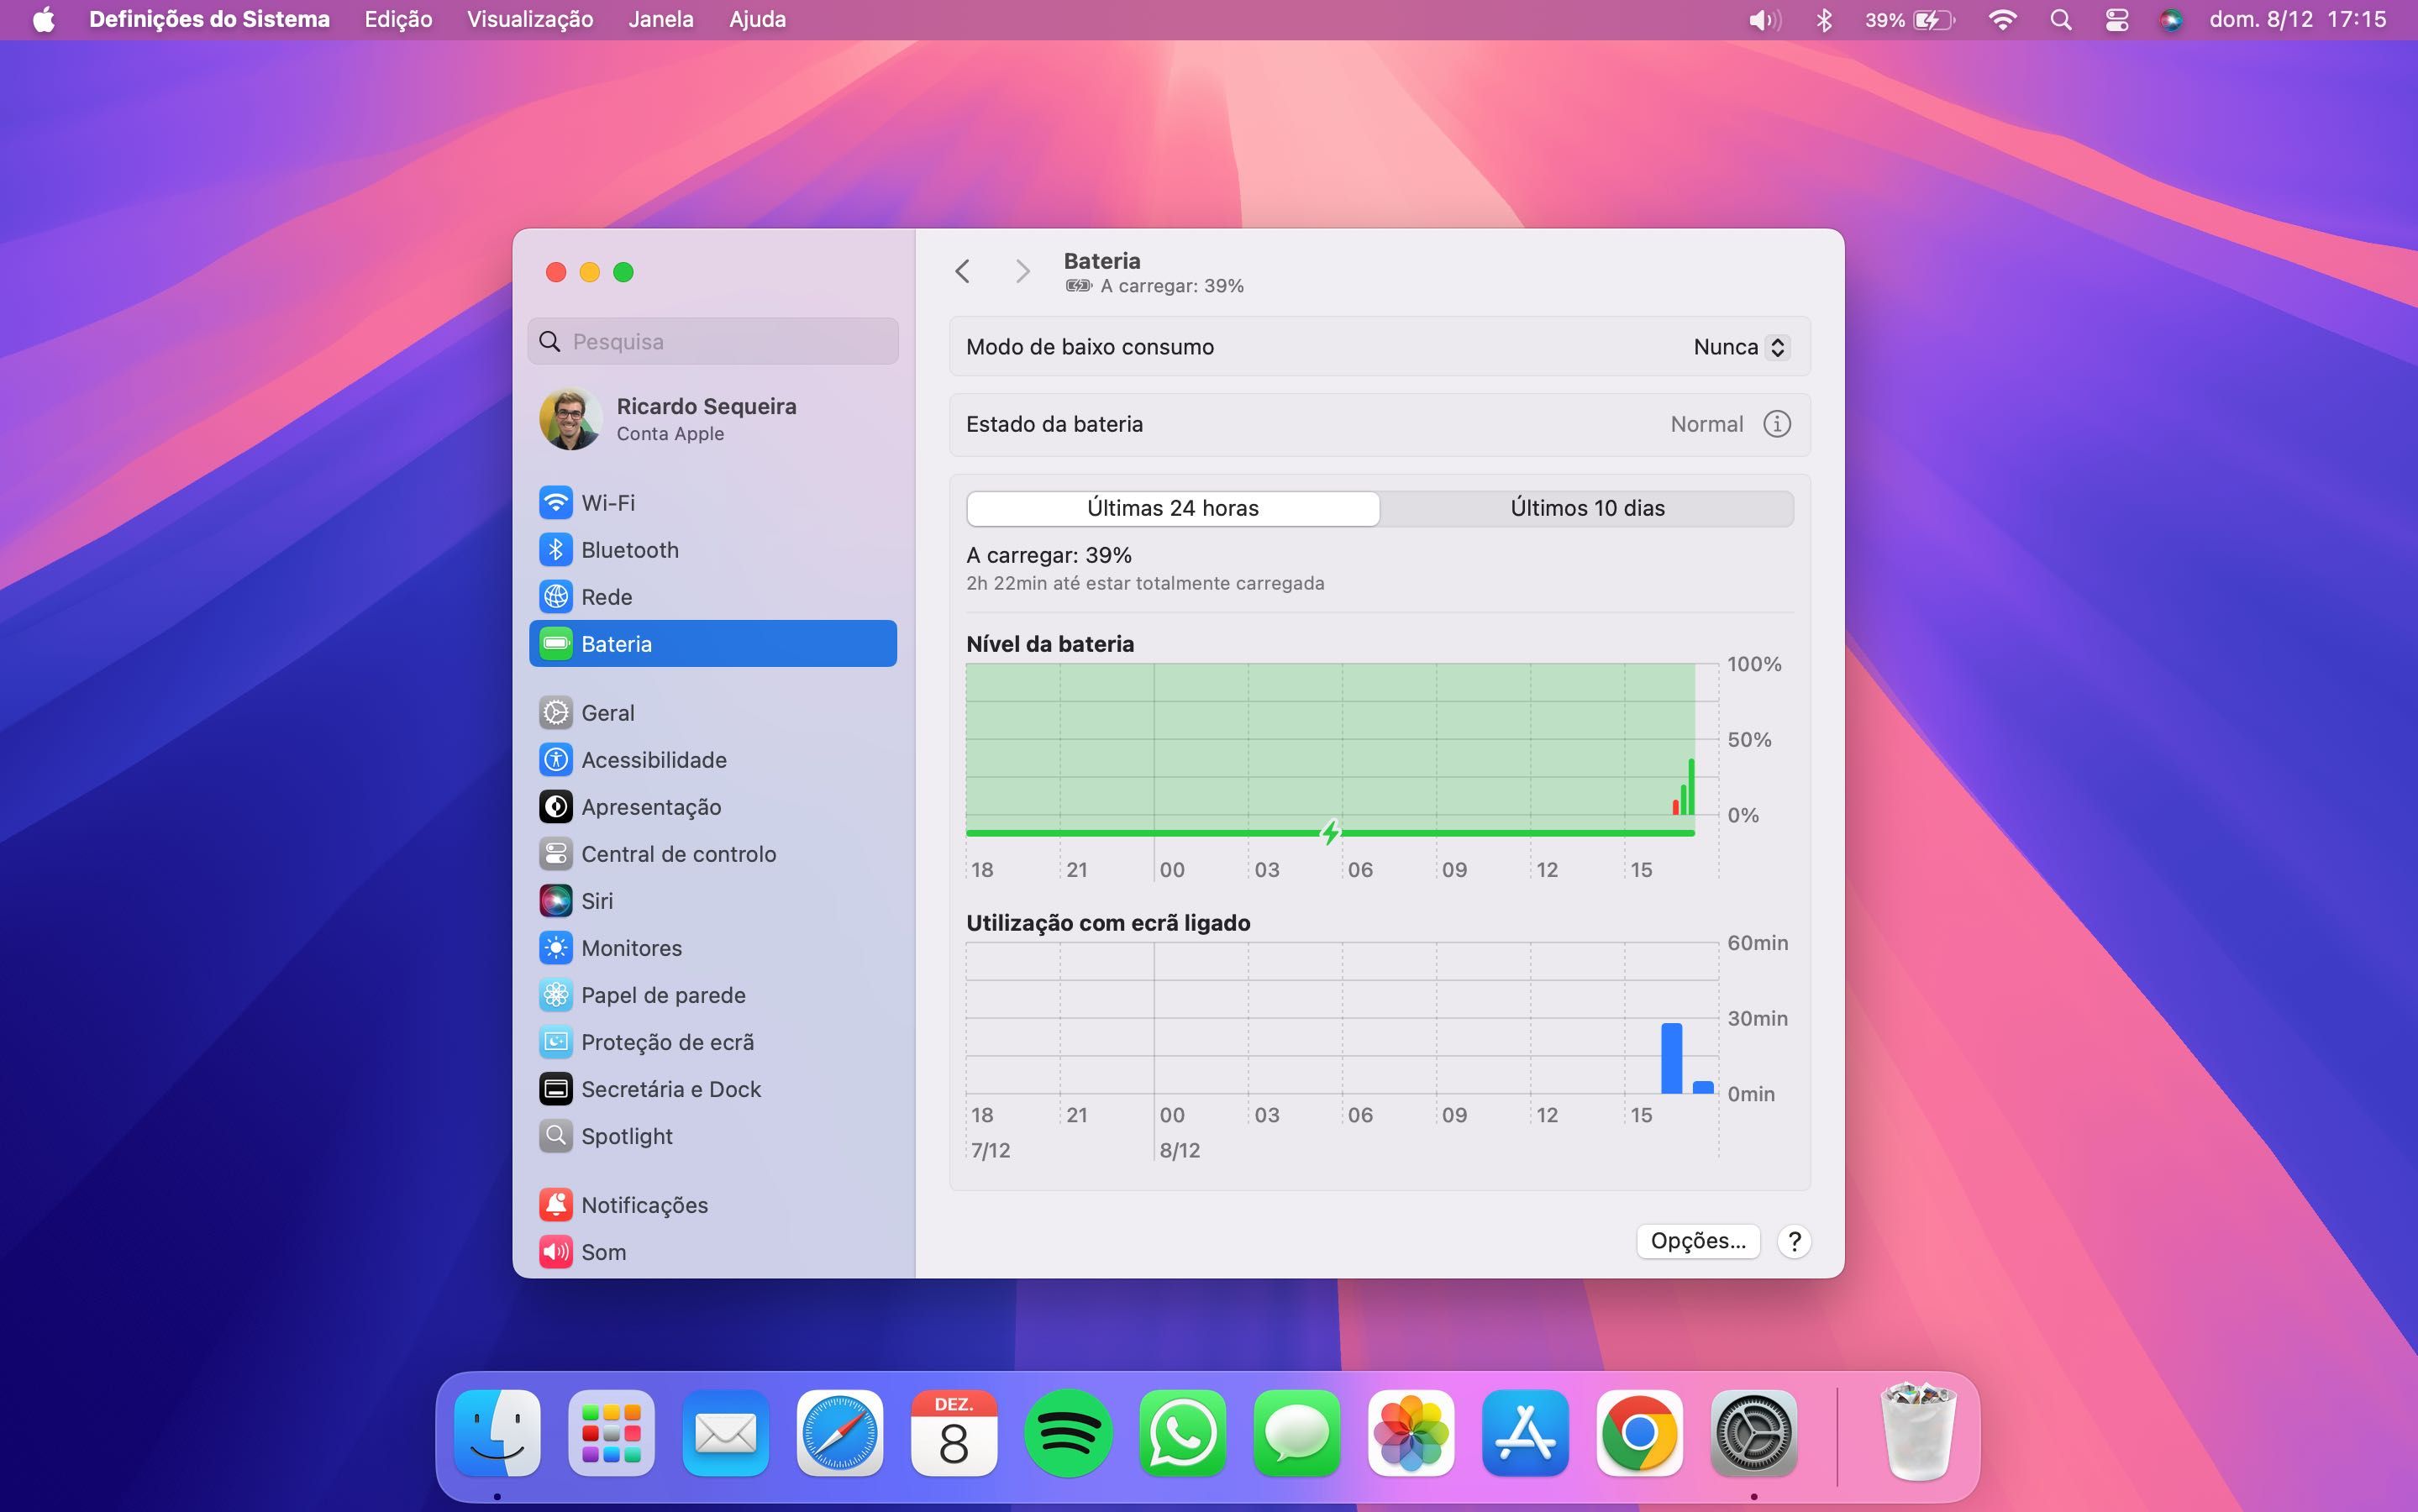Viewport: 2418px width, 1512px height.
Task: Open the Ajuda menu
Action: (x=757, y=19)
